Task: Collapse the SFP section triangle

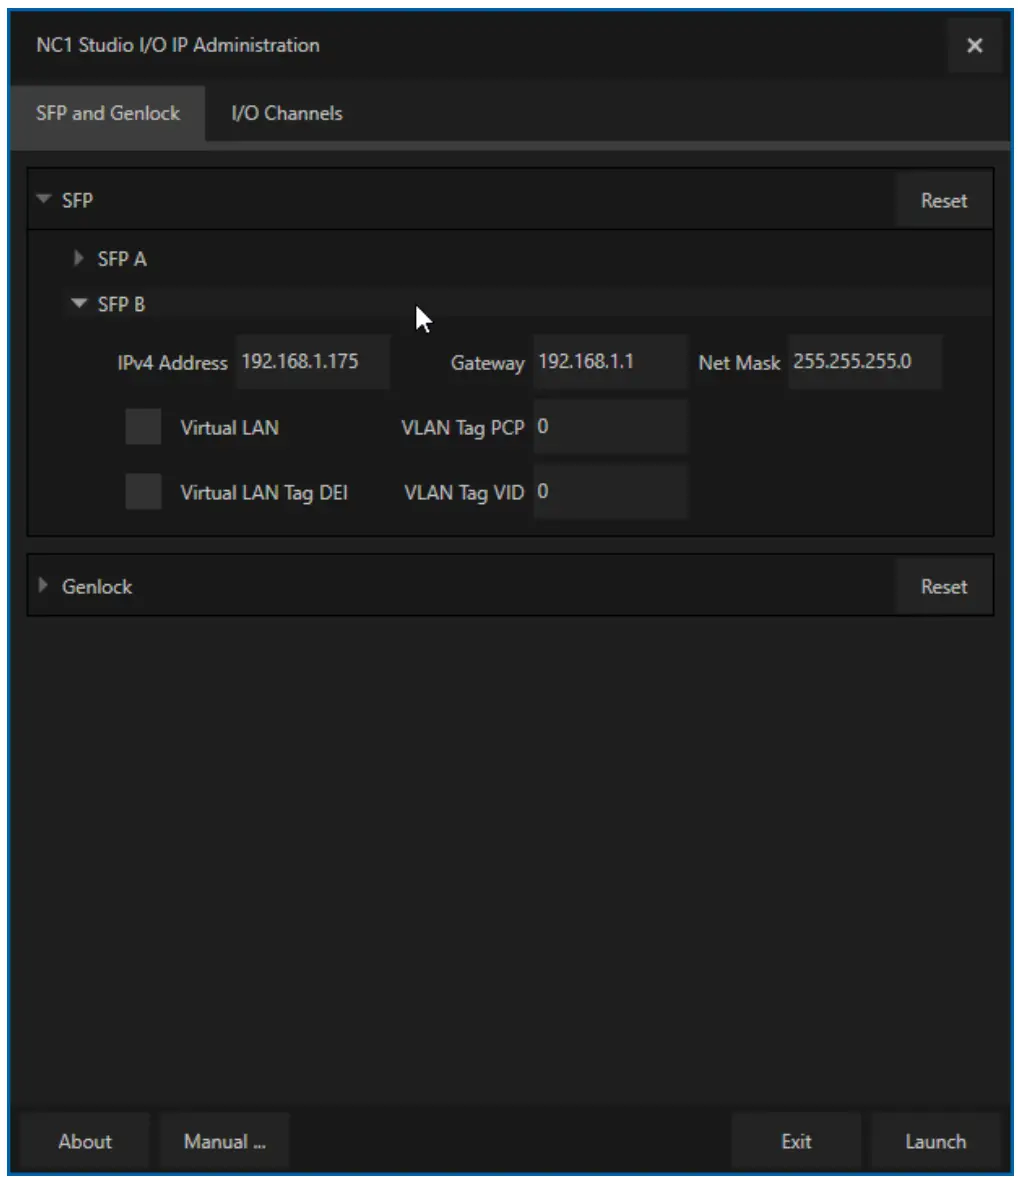Action: 44,200
